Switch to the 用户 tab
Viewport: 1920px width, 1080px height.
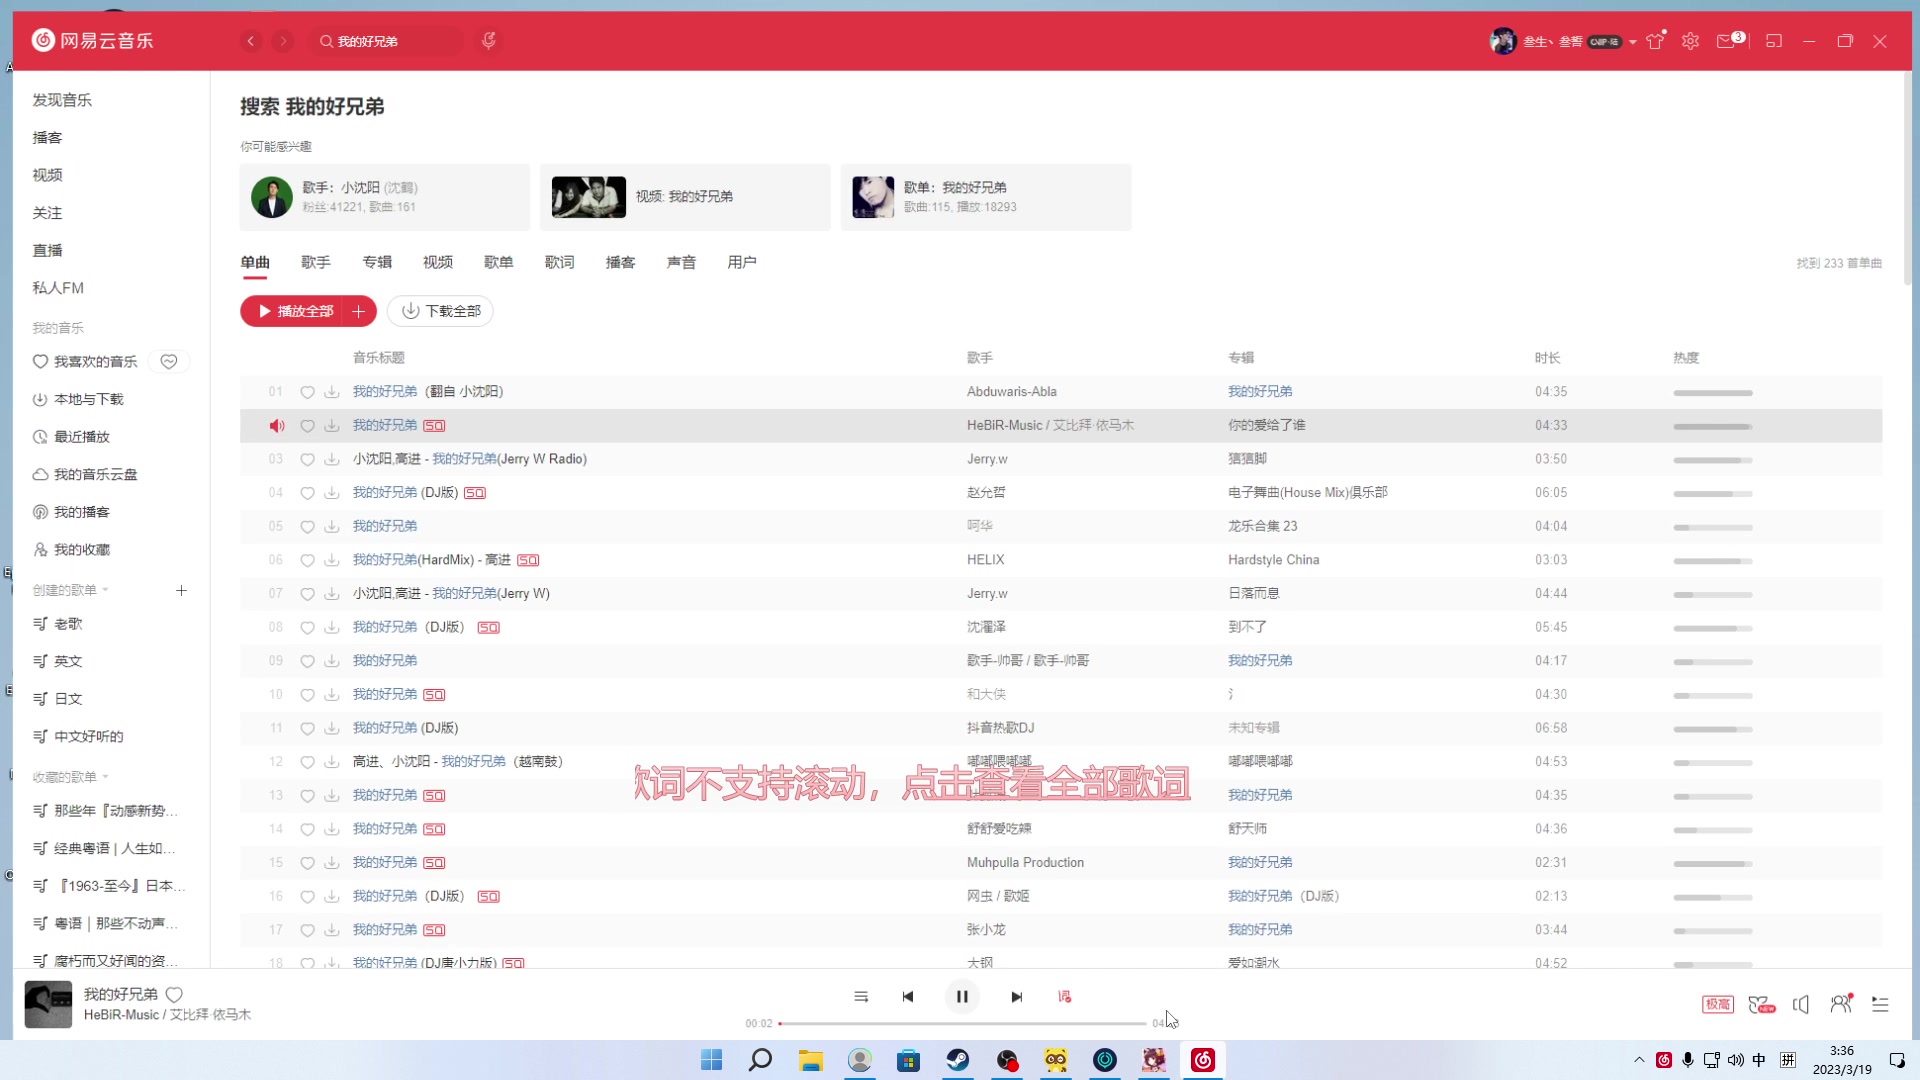[x=742, y=262]
